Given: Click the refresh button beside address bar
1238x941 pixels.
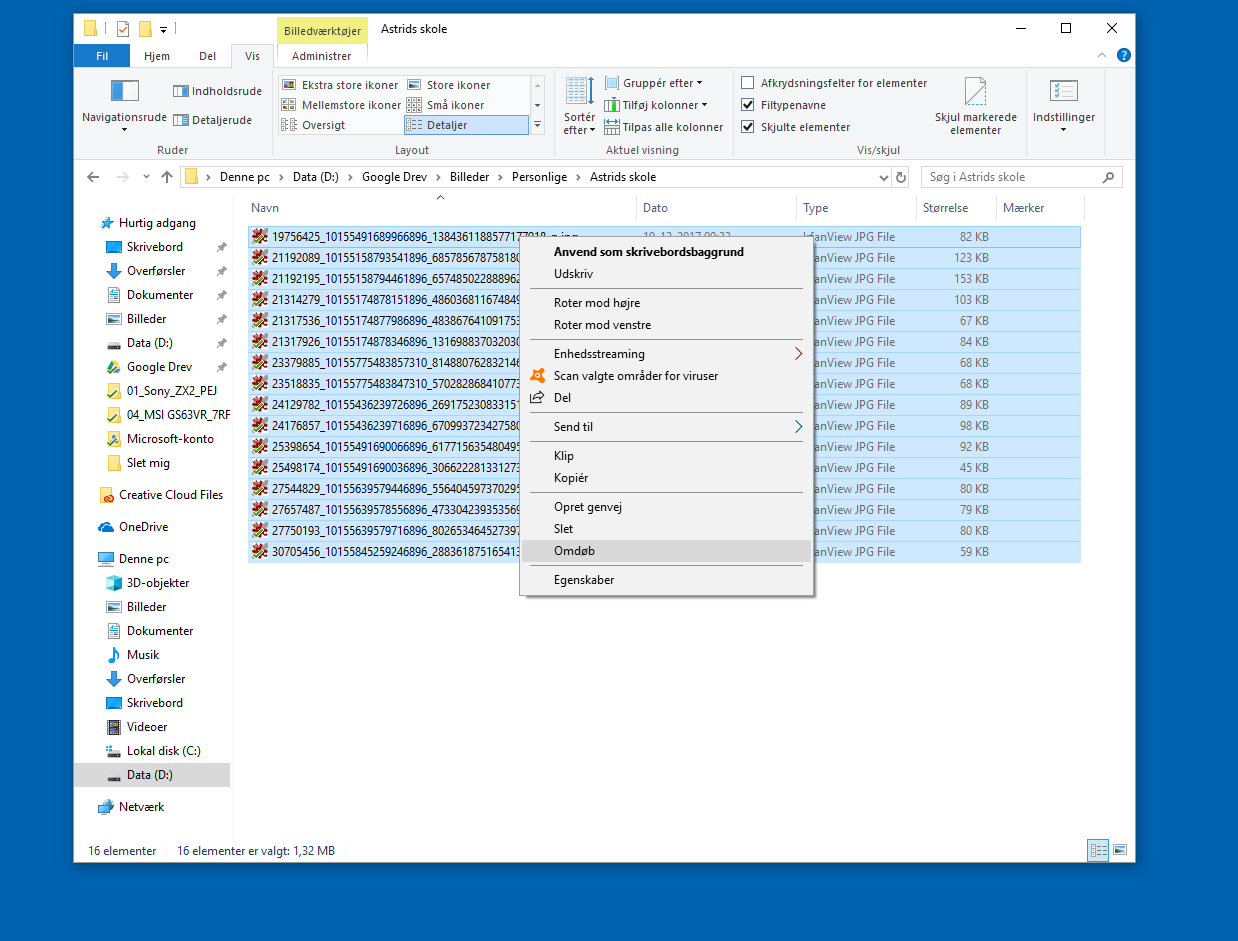Looking at the screenshot, I should [901, 177].
